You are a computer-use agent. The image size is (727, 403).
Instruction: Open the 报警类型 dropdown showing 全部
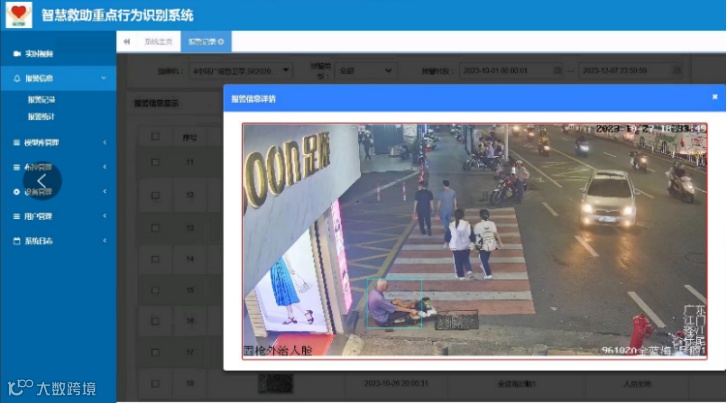[364, 70]
